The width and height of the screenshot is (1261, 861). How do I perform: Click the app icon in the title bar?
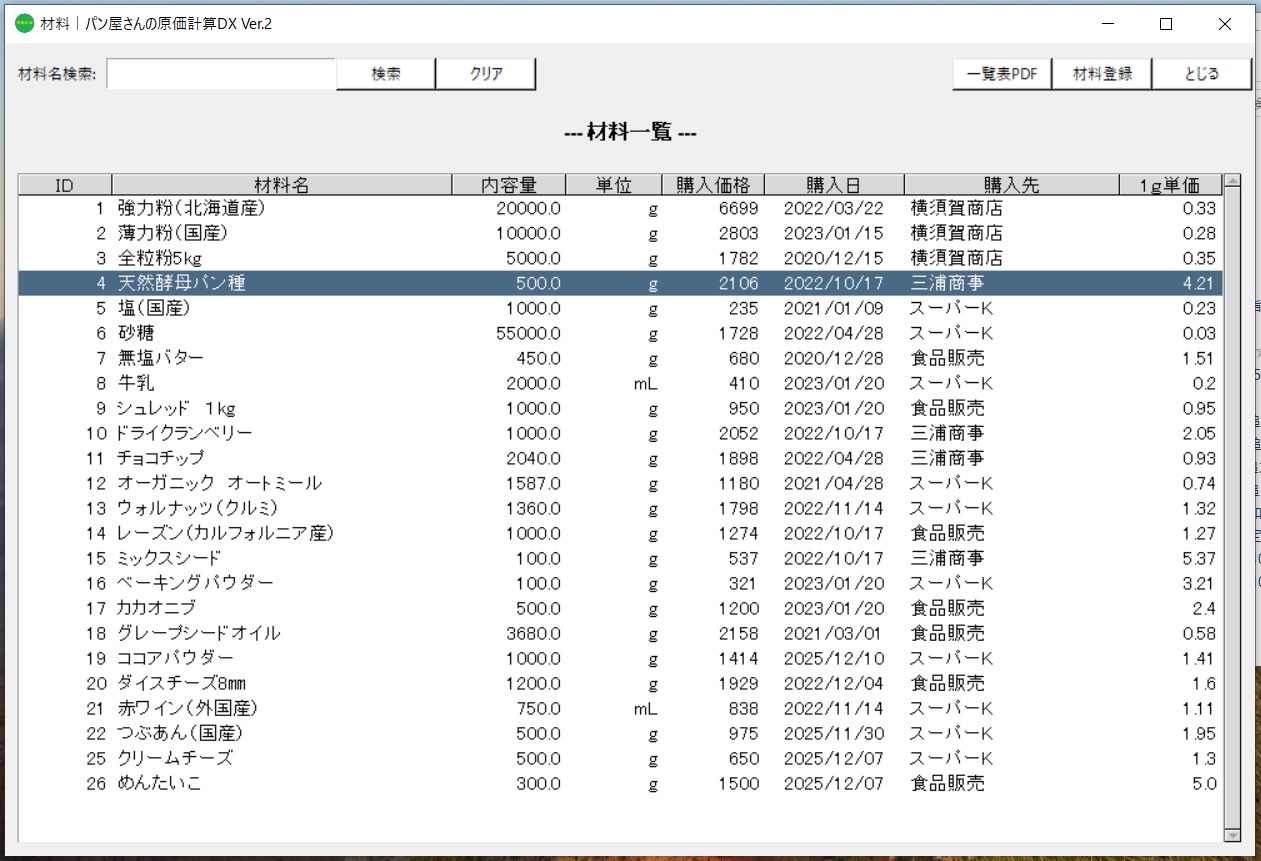pyautogui.click(x=22, y=22)
